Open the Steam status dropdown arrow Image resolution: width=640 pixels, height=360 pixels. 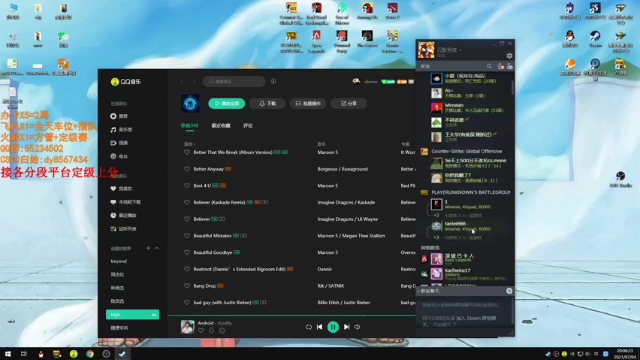[x=460, y=50]
